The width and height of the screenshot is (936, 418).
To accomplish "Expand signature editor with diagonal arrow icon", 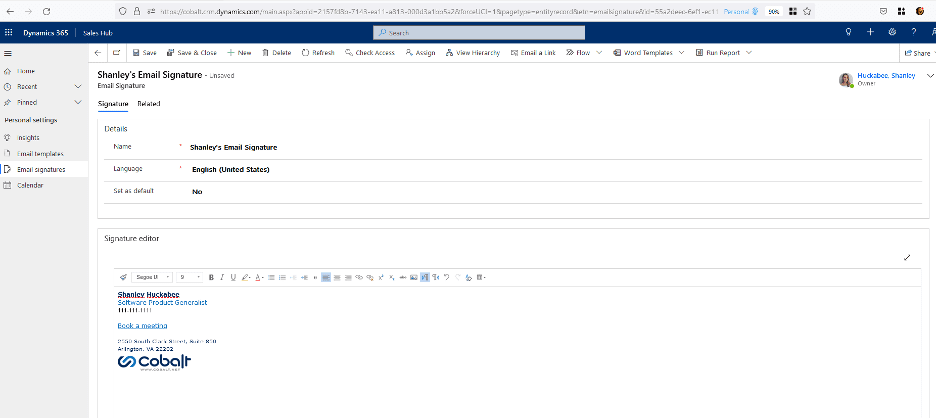I will pos(907,258).
